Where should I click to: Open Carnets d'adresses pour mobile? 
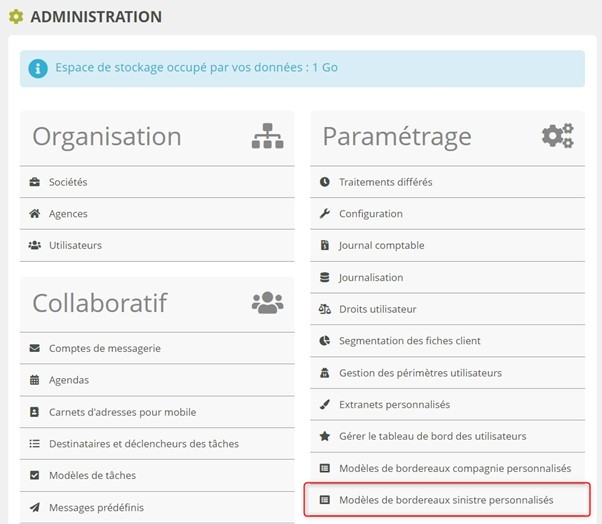pos(122,412)
